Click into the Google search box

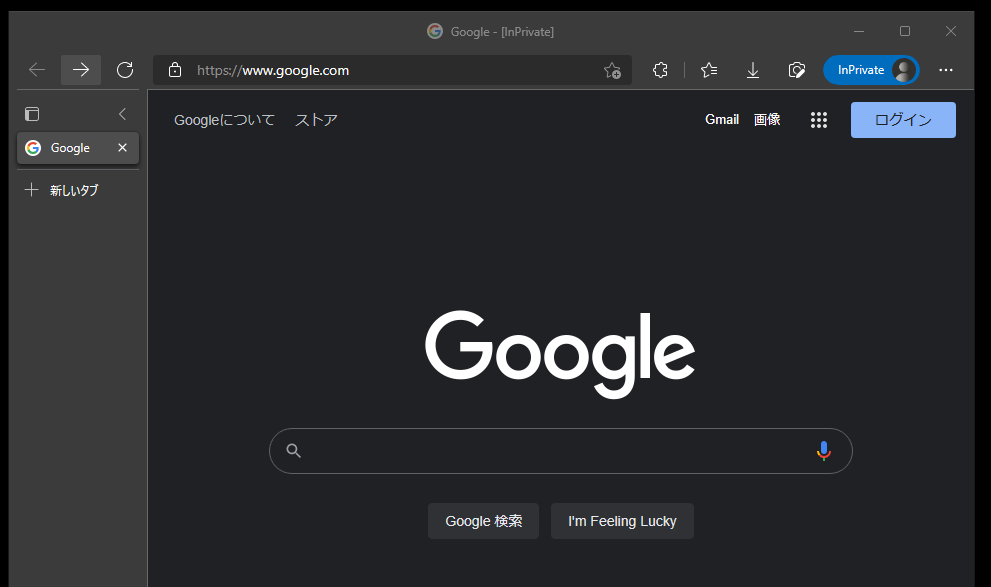561,451
